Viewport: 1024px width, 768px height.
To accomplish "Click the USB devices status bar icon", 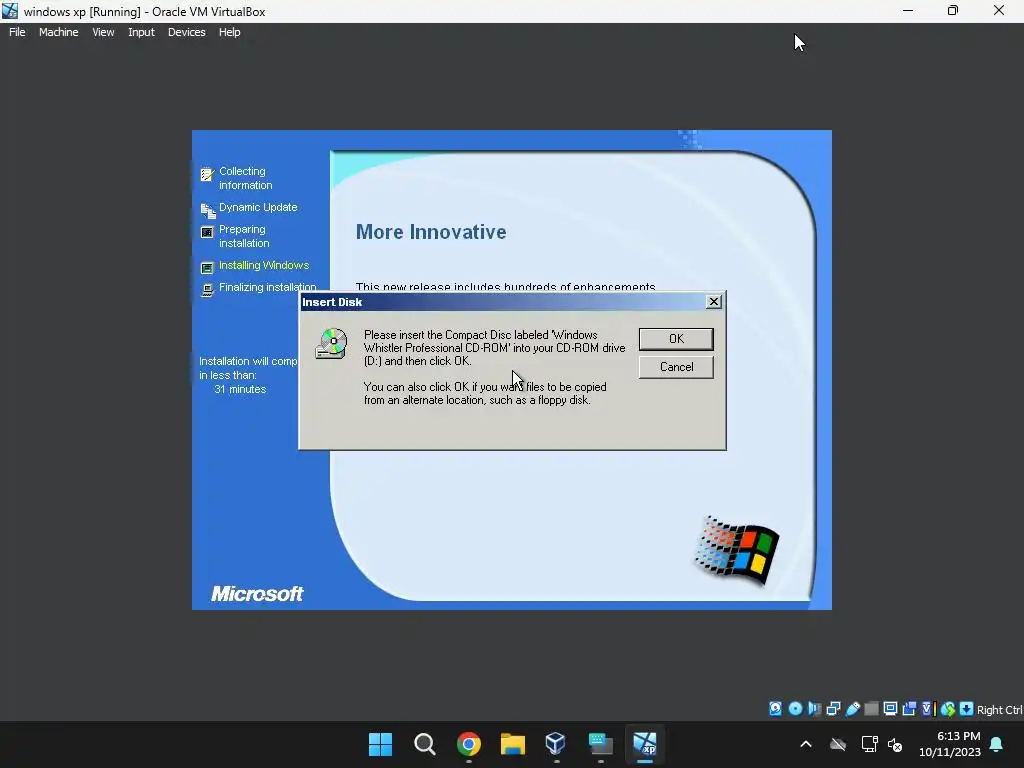I will tap(853, 709).
